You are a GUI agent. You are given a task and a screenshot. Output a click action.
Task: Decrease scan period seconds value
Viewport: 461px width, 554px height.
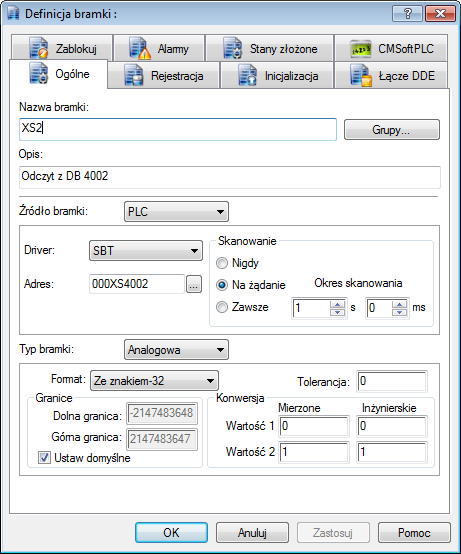337,312
